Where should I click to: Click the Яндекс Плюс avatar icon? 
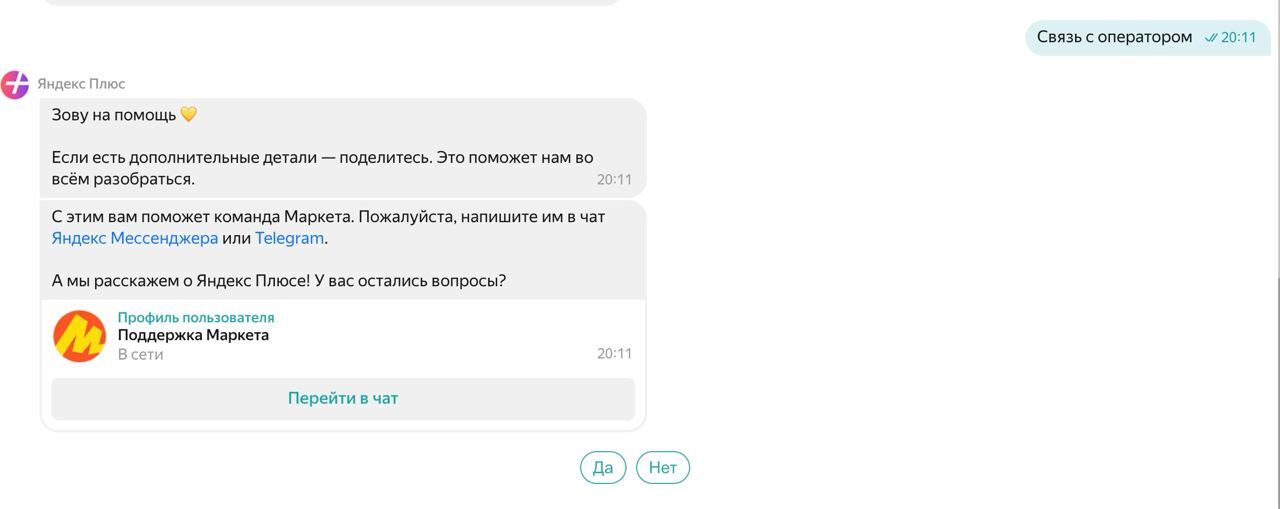(x=15, y=85)
